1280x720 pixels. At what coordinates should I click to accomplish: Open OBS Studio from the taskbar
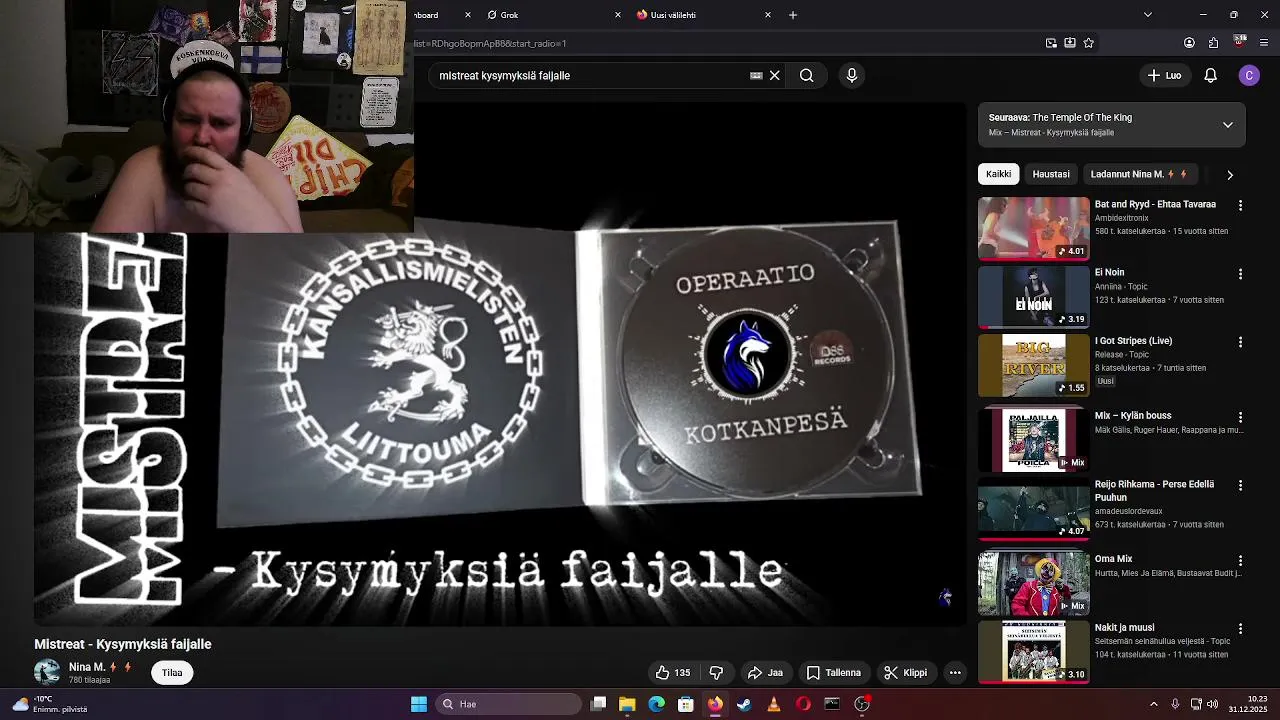tap(862, 704)
